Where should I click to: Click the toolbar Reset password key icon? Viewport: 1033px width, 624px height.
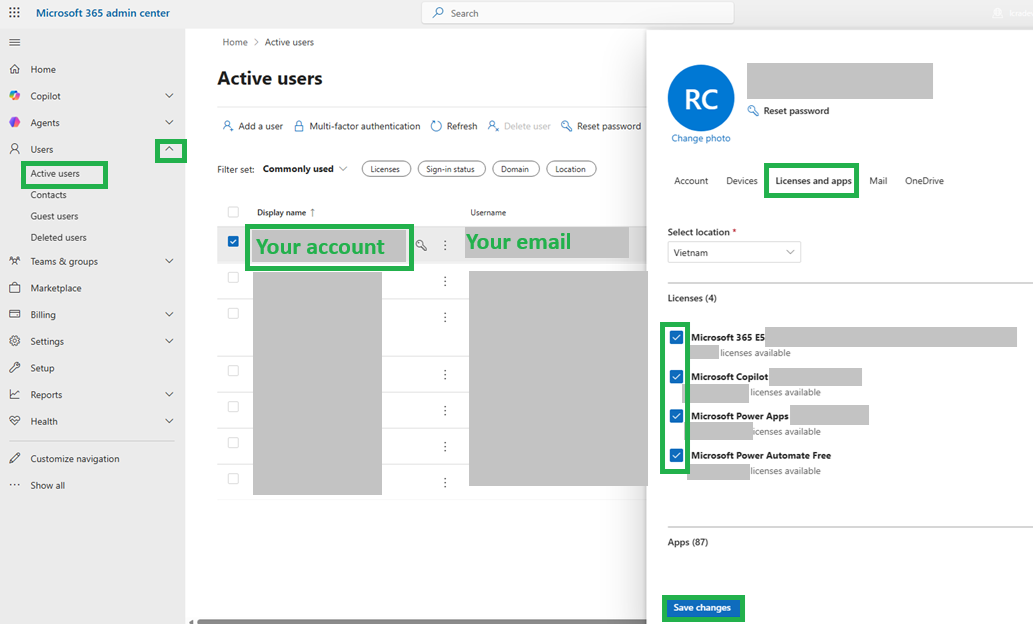coord(566,126)
